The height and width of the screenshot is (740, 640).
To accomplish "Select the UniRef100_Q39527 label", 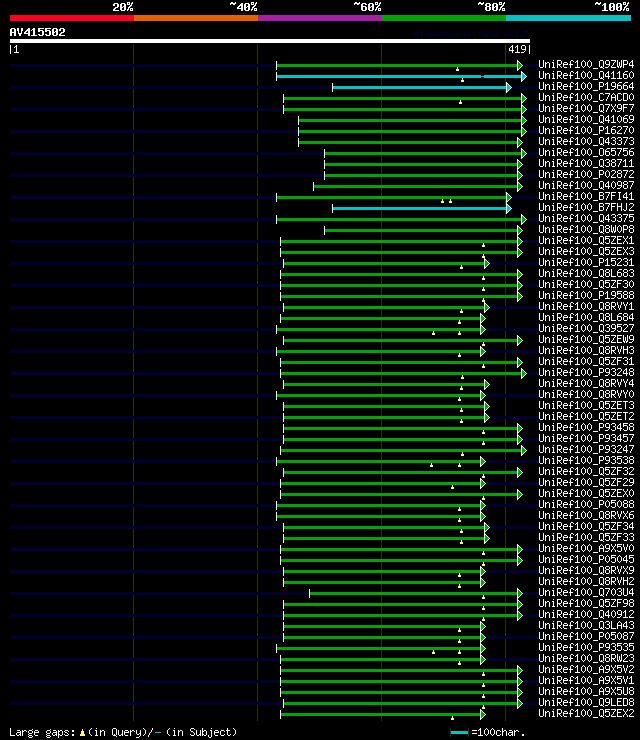I will click(586, 328).
